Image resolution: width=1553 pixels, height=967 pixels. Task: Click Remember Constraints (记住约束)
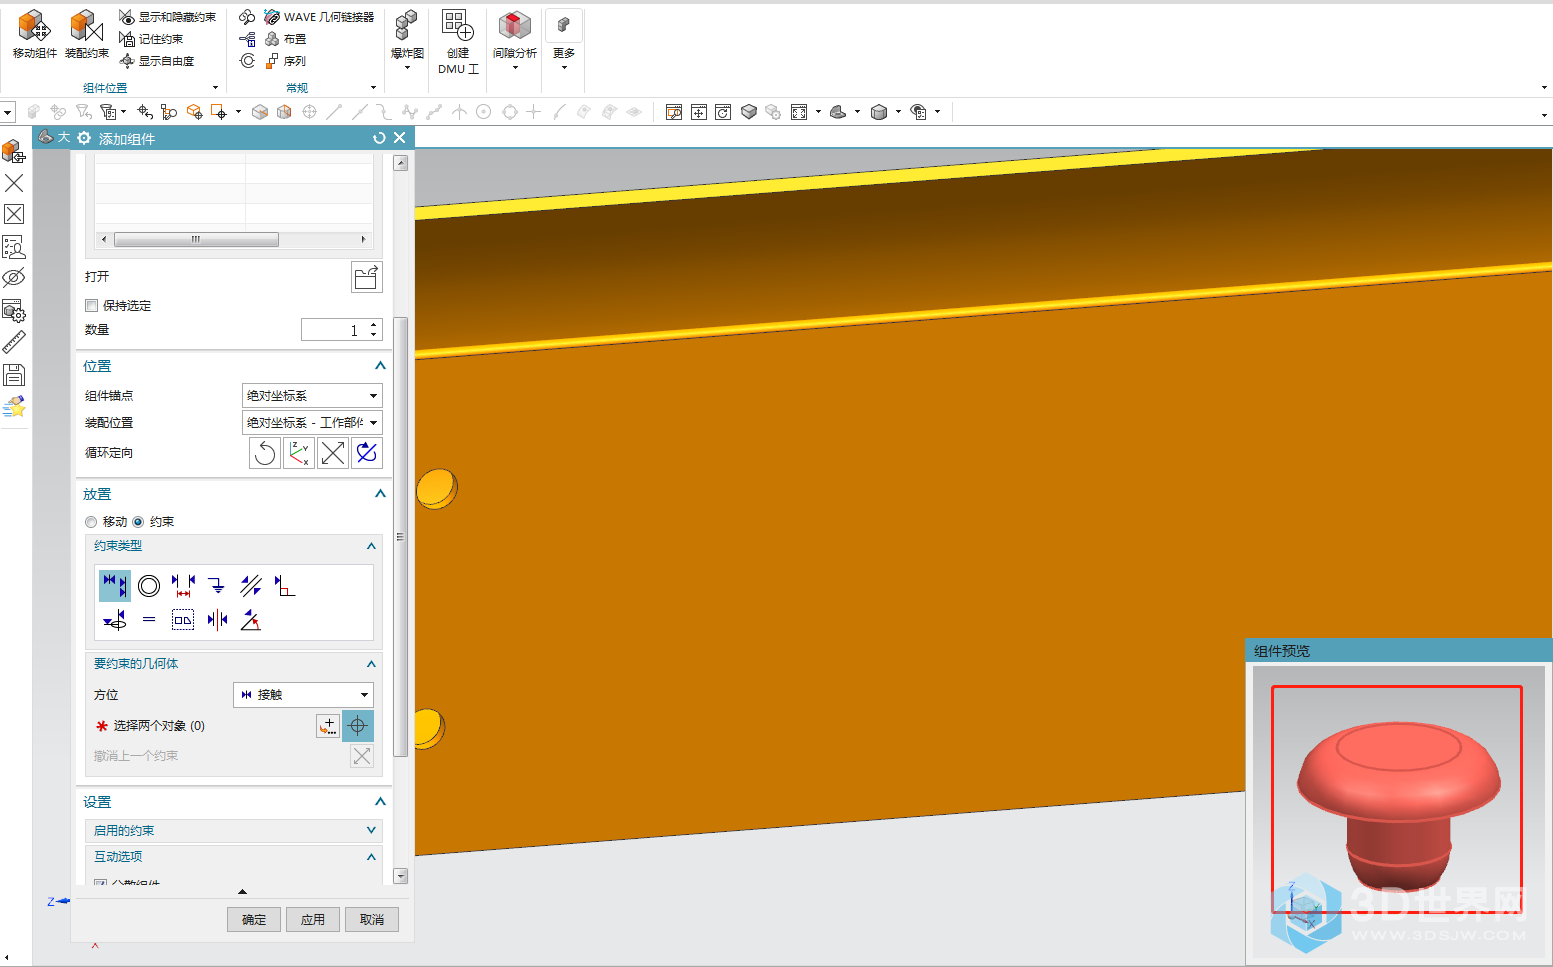[151, 39]
